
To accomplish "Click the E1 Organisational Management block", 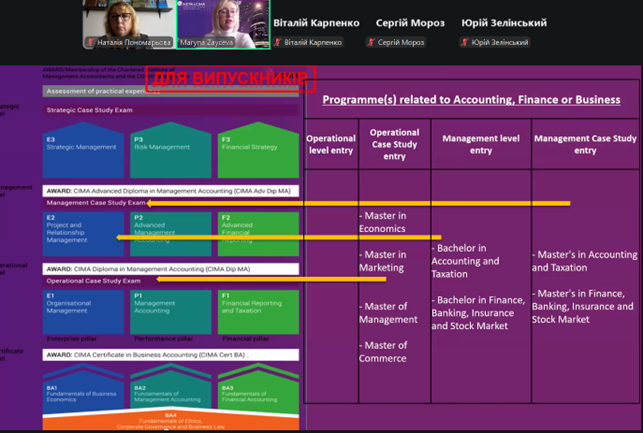I will (x=83, y=310).
